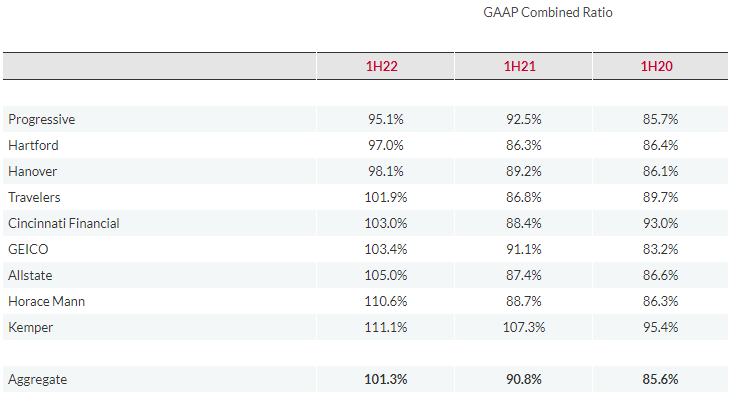Click the 1H22 column header
732x395 pixels.
coord(381,66)
